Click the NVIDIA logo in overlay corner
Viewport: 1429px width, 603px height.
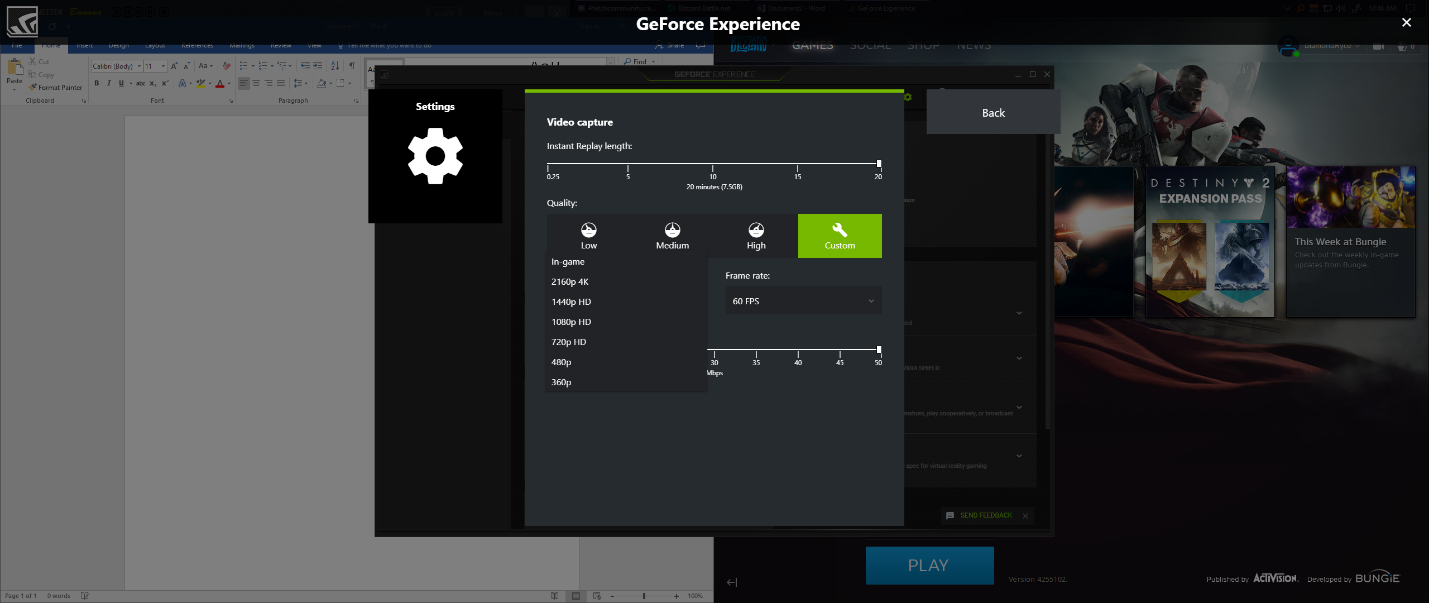[x=22, y=21]
